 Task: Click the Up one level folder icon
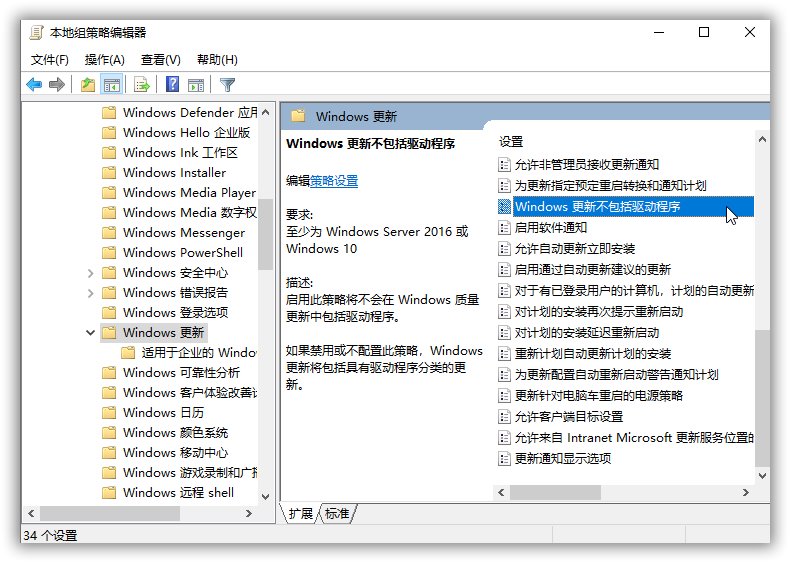pos(88,85)
